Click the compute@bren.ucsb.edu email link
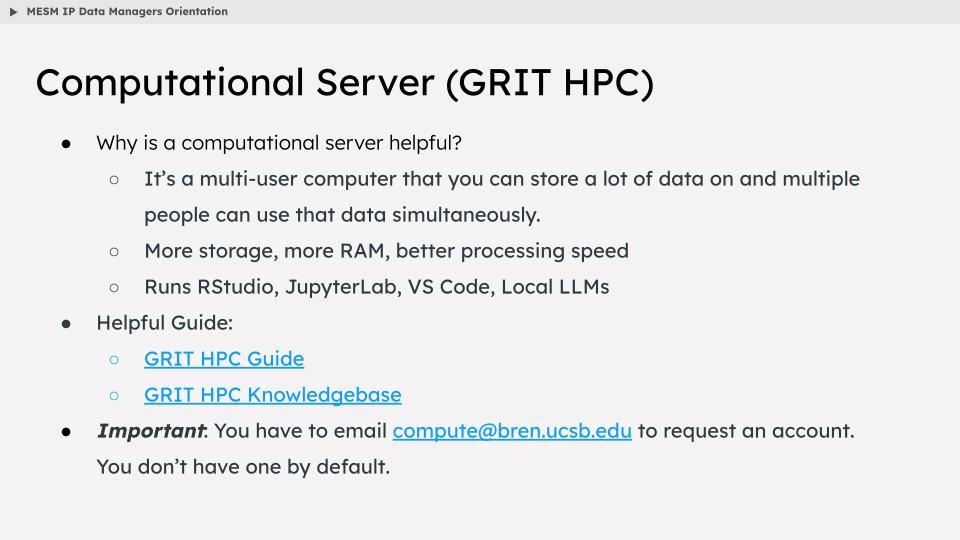 (x=512, y=431)
